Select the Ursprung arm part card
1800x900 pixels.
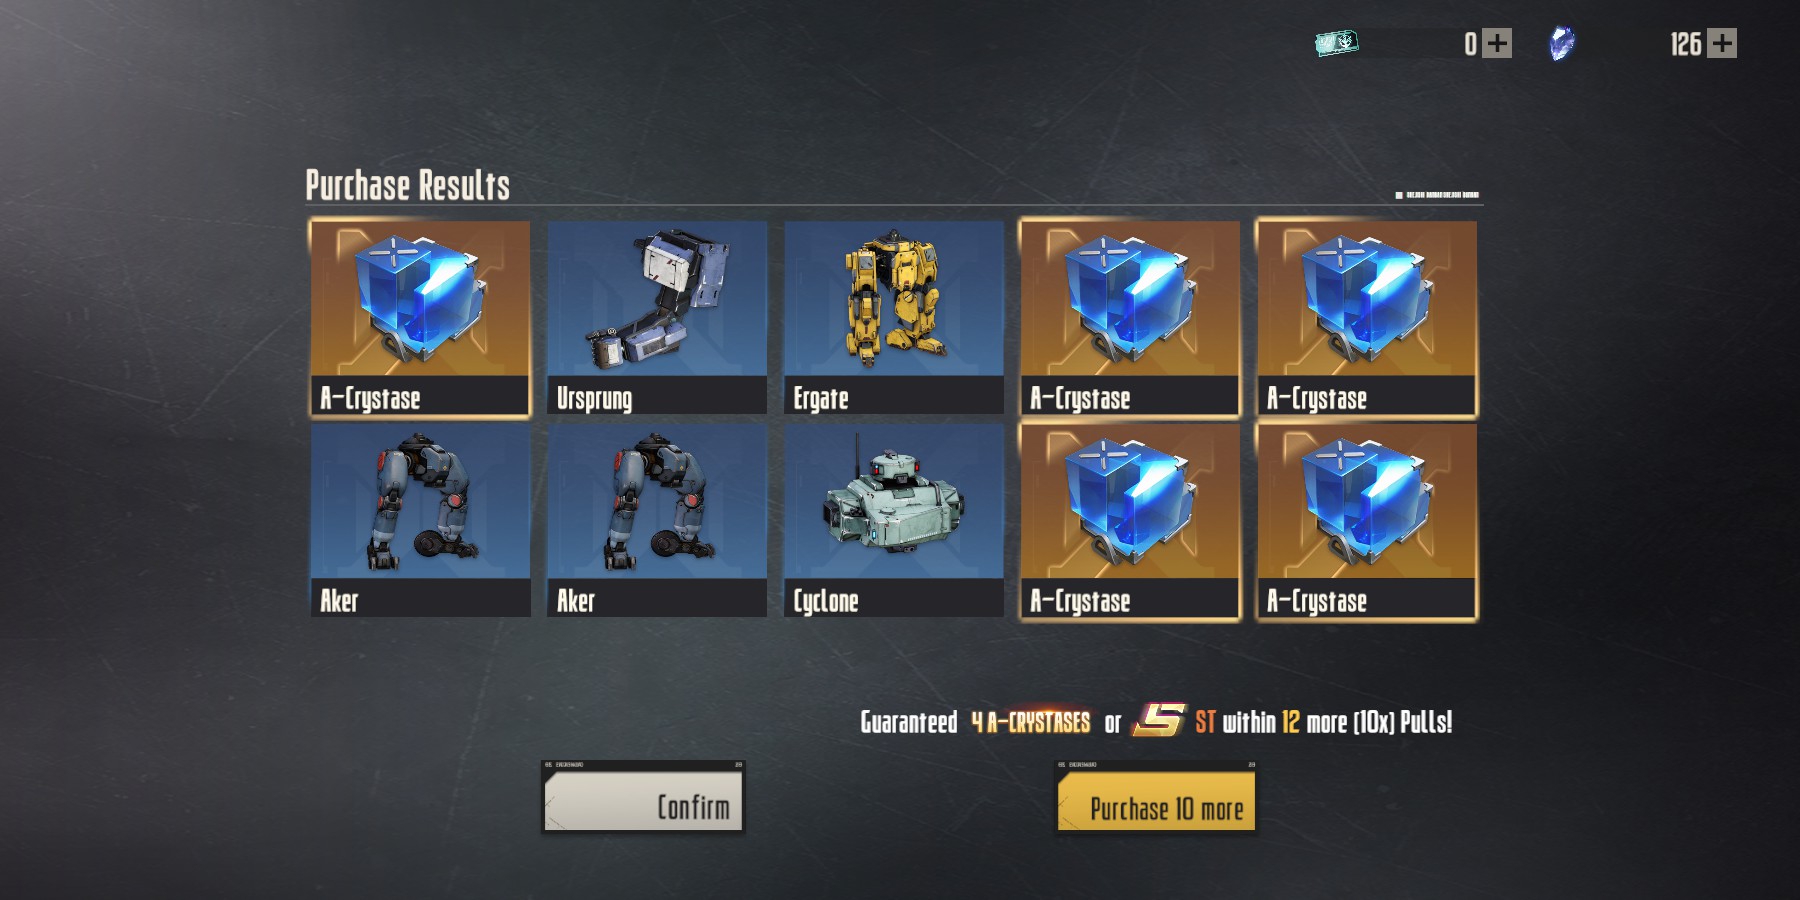pos(657,317)
